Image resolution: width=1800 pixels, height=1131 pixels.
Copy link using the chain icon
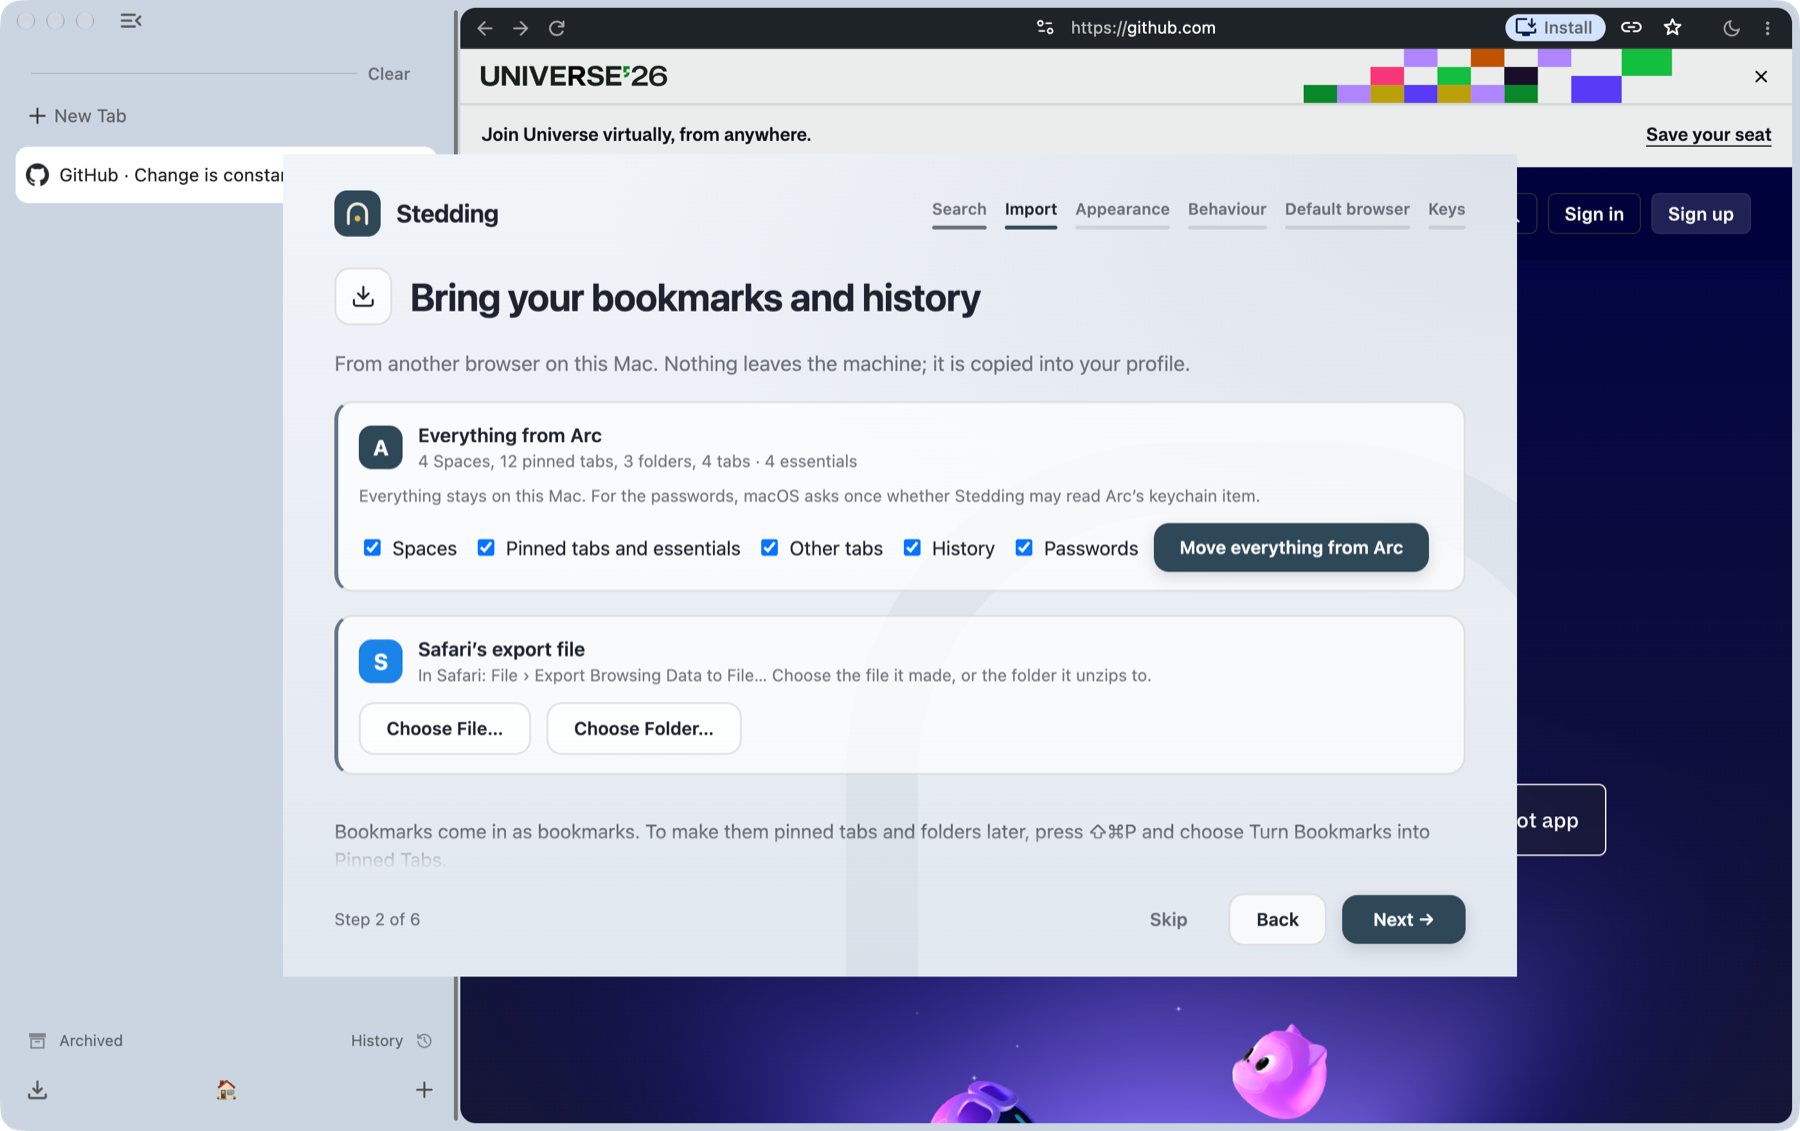pyautogui.click(x=1631, y=28)
